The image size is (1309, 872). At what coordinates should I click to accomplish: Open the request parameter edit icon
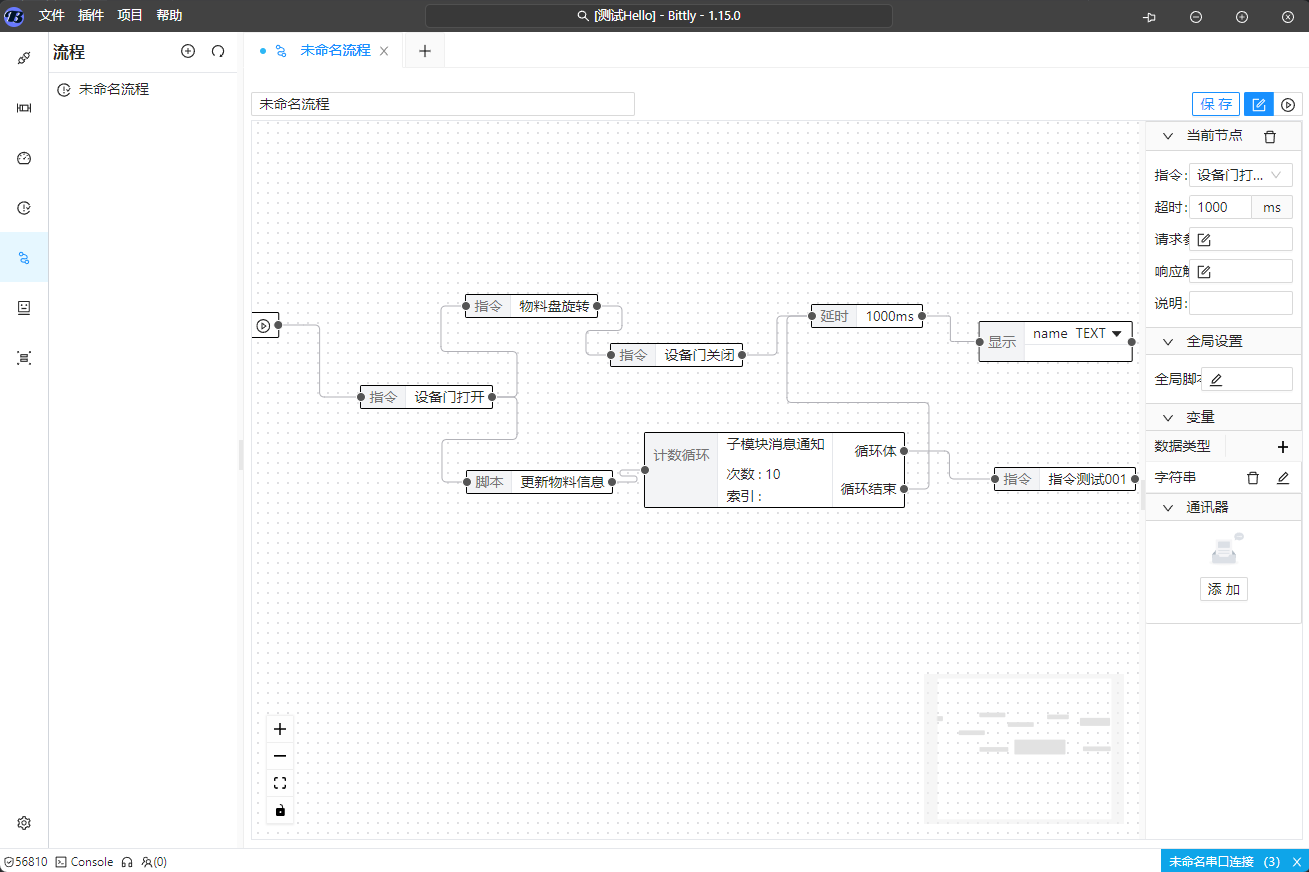1204,240
